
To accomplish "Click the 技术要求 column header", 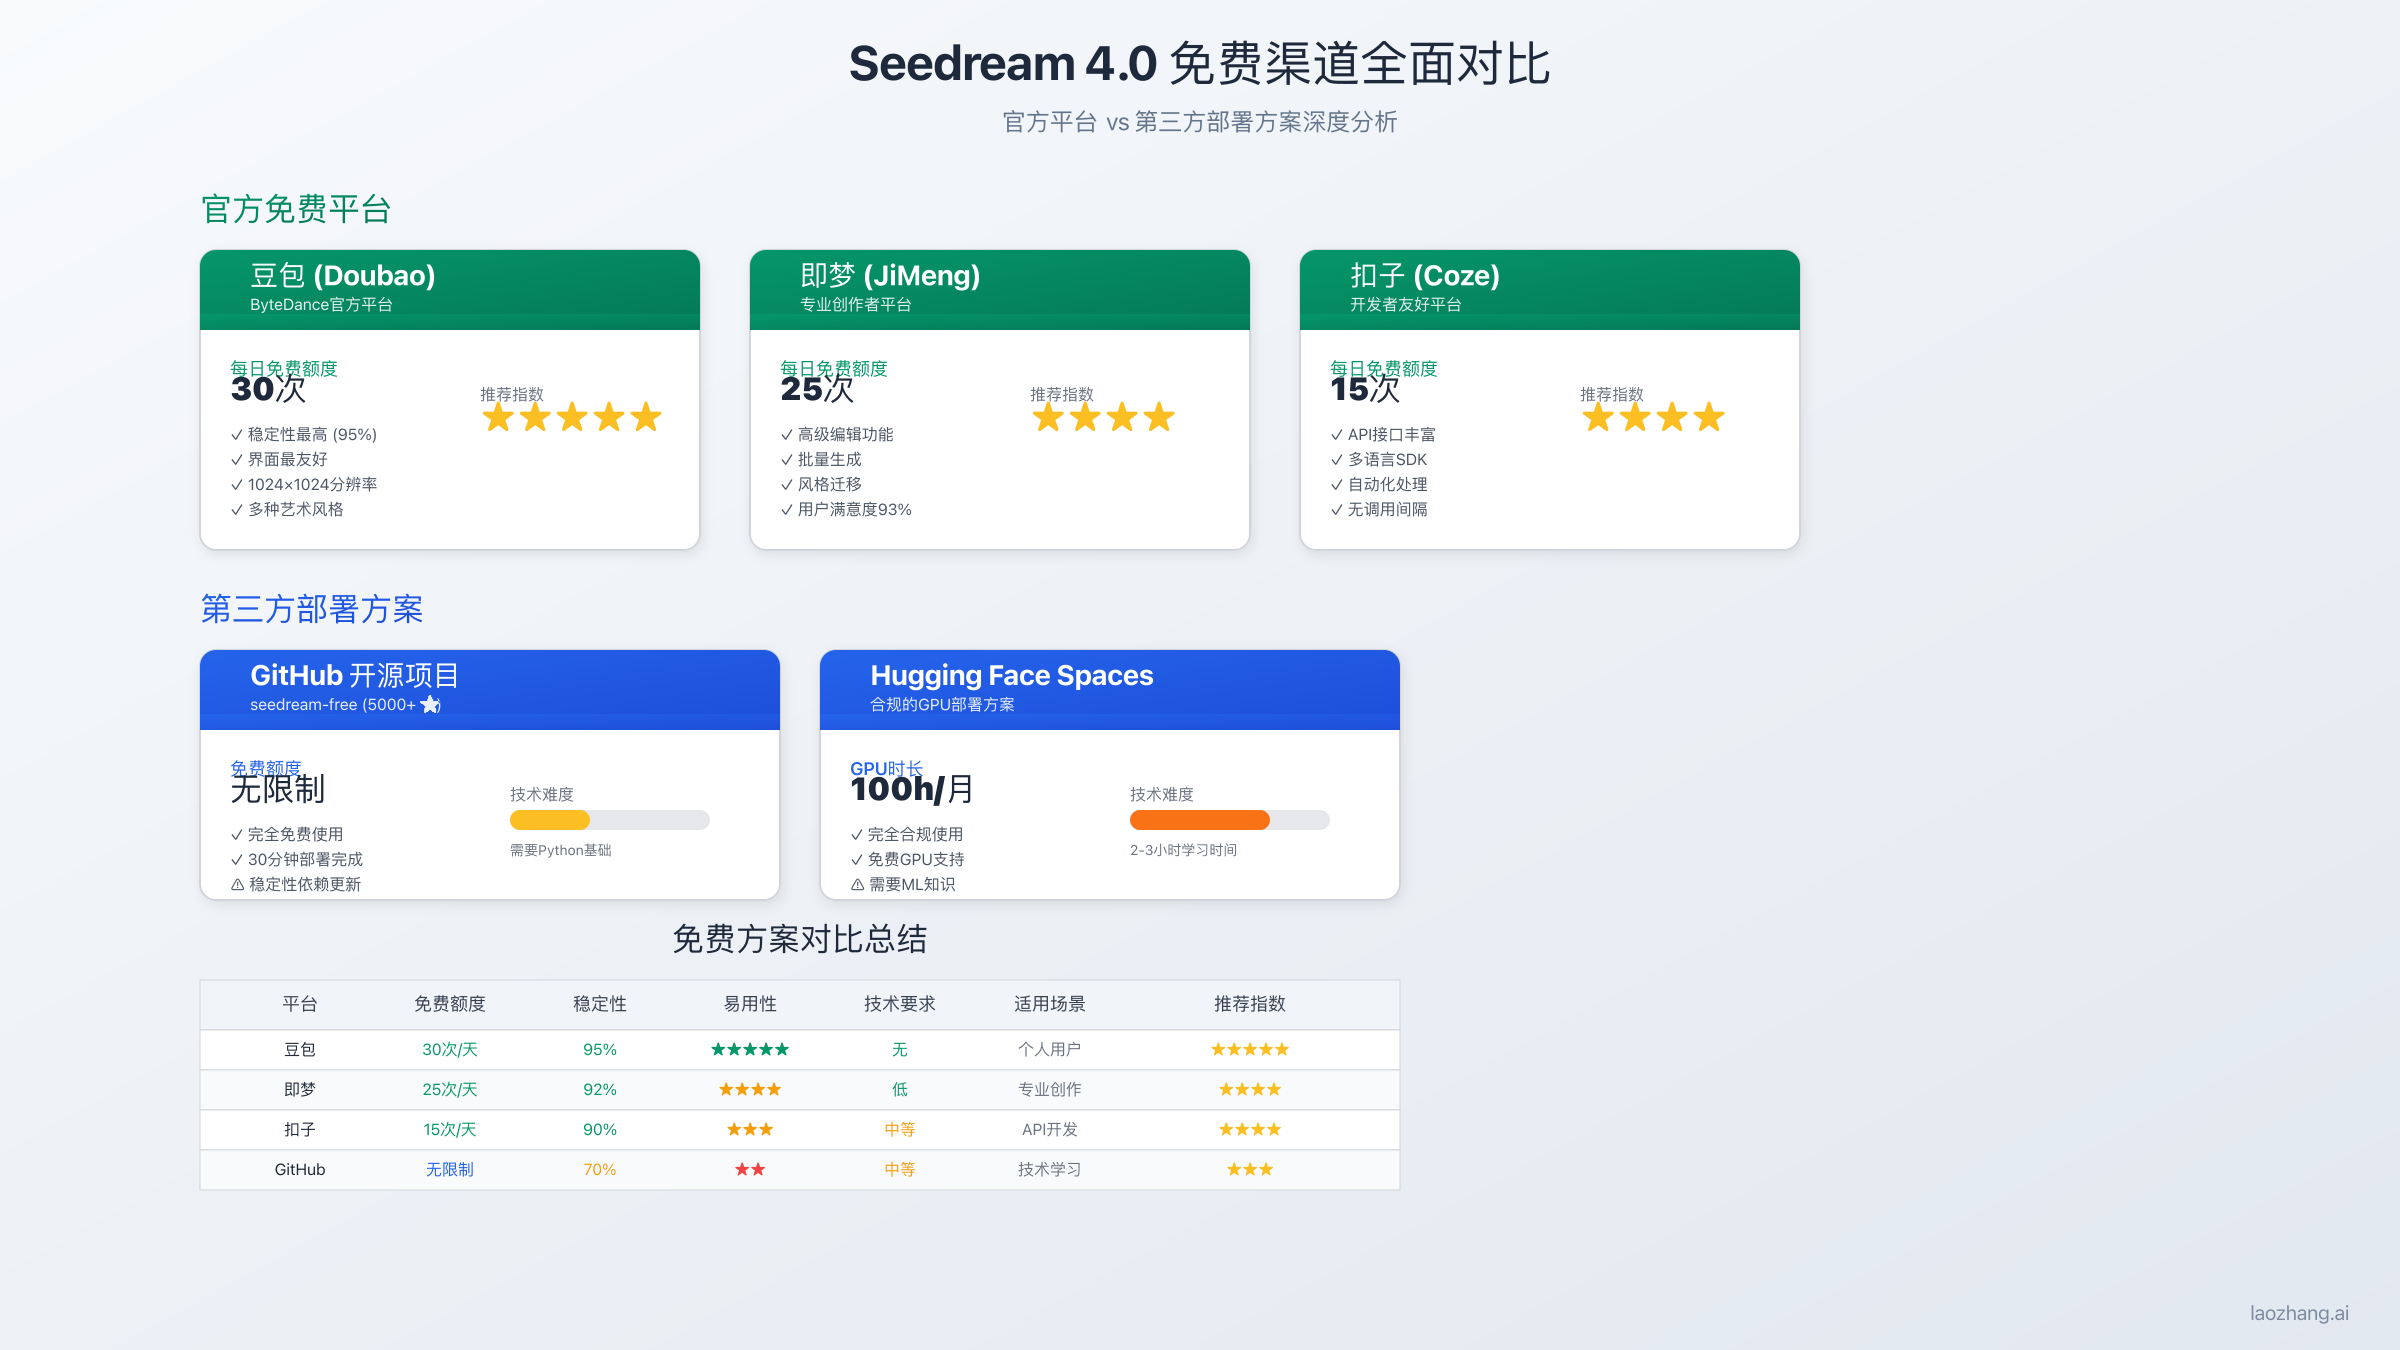I will tap(900, 1004).
